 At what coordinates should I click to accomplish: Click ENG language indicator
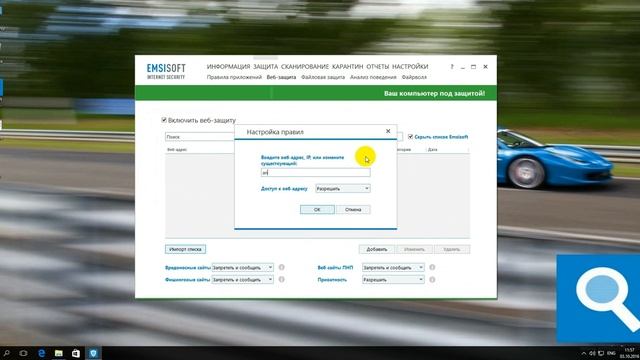coord(611,353)
